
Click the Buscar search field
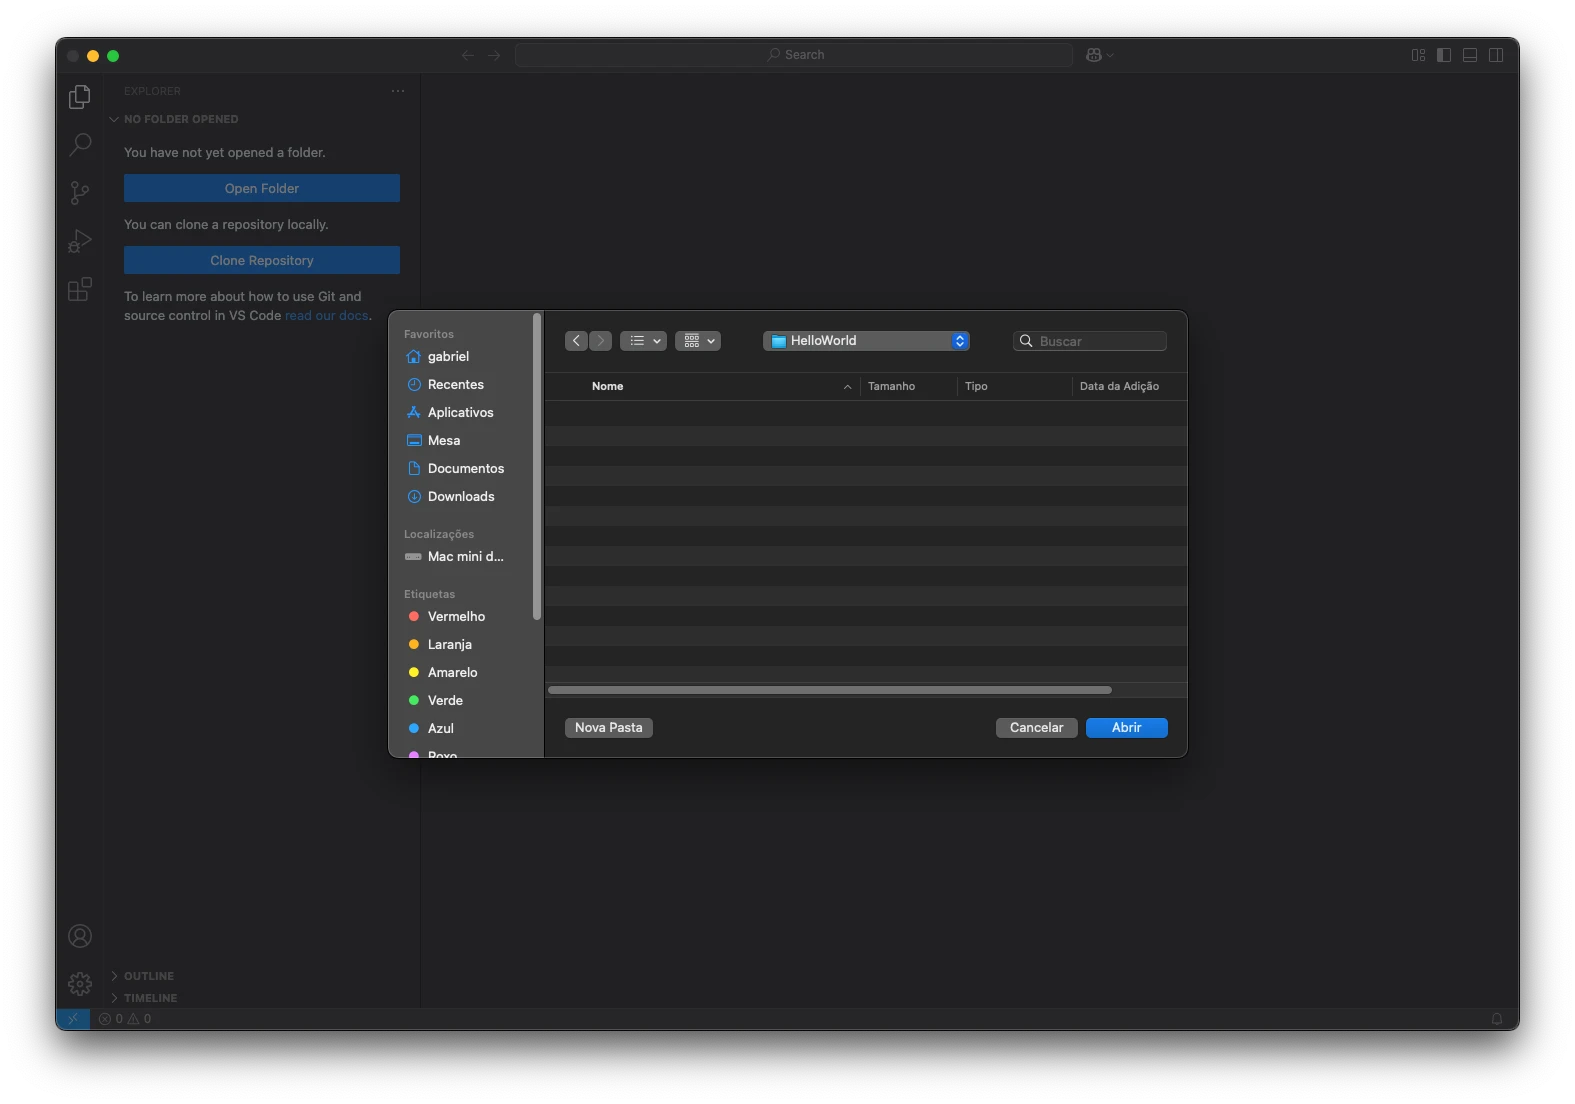[x=1098, y=341]
